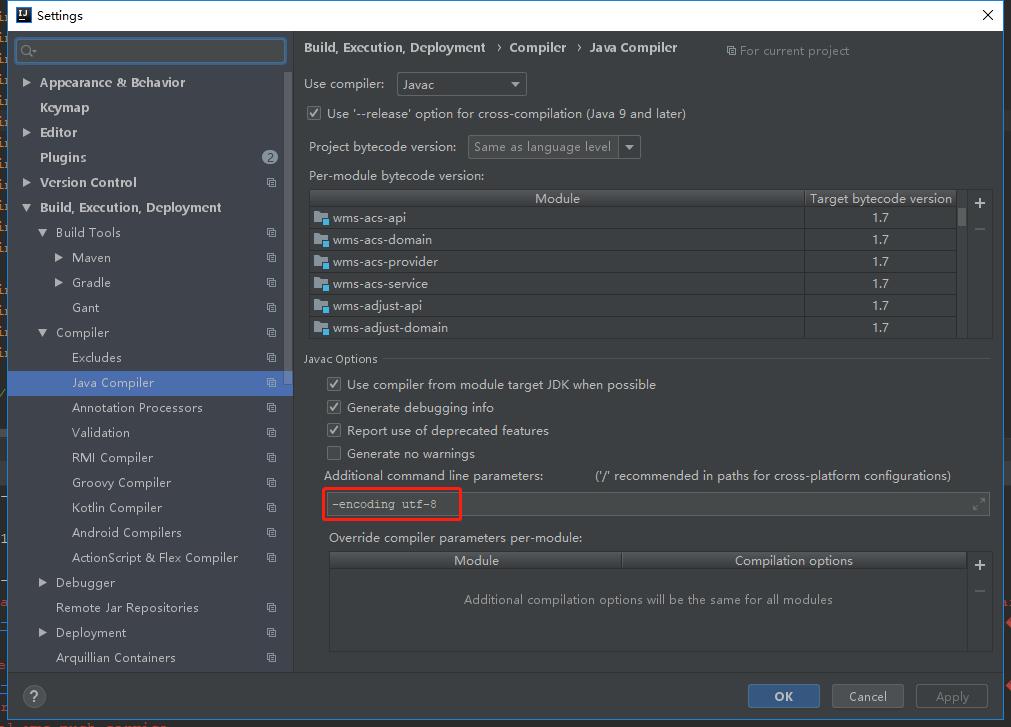Expand the Deployment node

pyautogui.click(x=43, y=633)
